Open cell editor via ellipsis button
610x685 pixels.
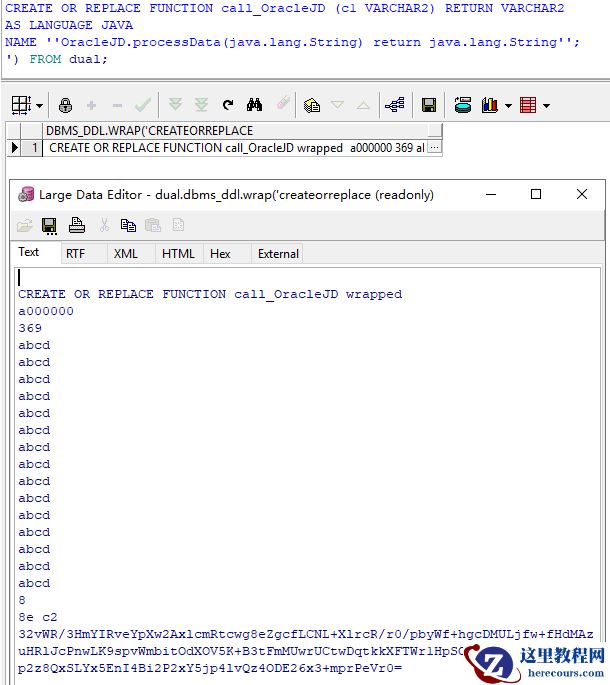point(434,148)
